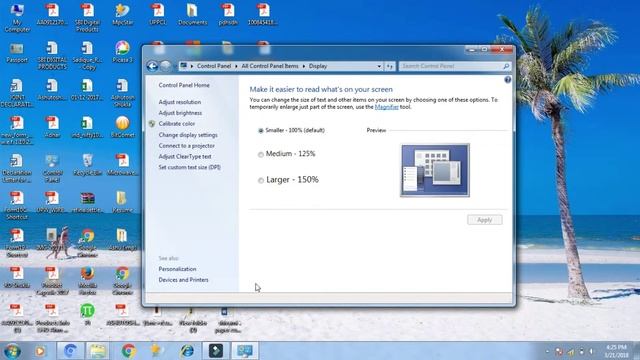Go back with the Back arrow button

[x=152, y=66]
